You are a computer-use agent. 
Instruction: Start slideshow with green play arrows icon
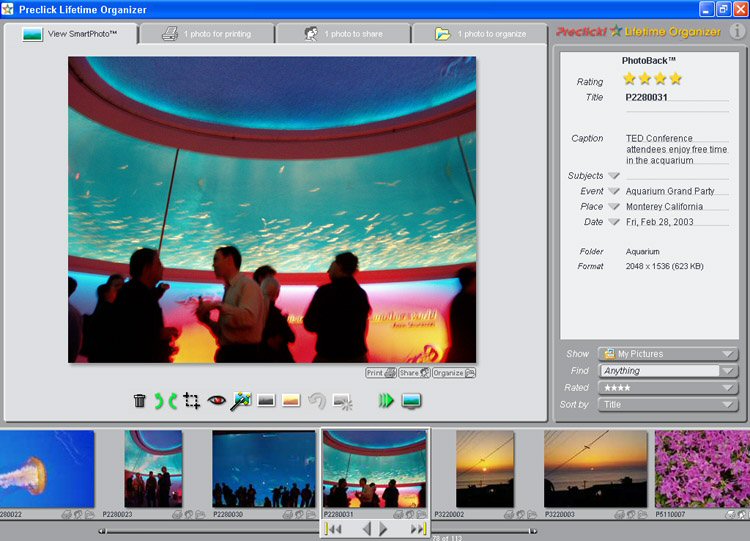[386, 401]
